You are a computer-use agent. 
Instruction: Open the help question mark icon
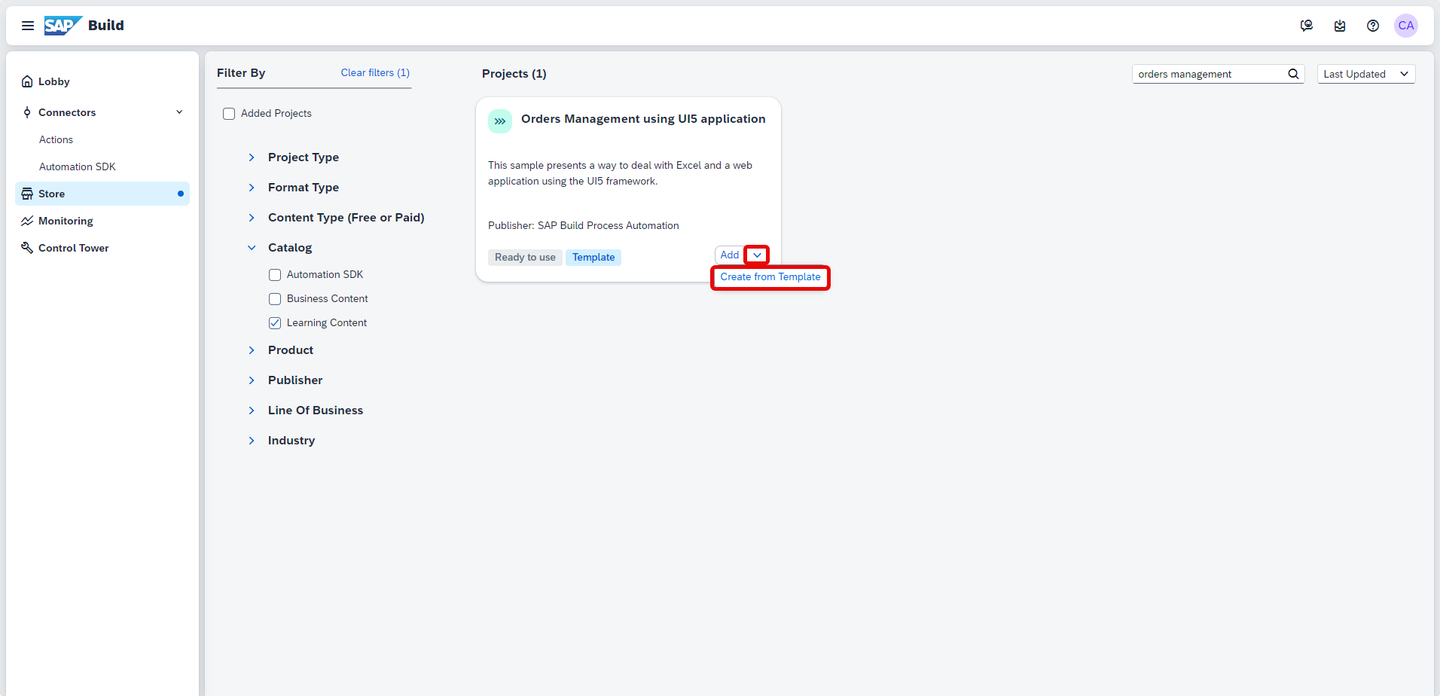point(1373,26)
